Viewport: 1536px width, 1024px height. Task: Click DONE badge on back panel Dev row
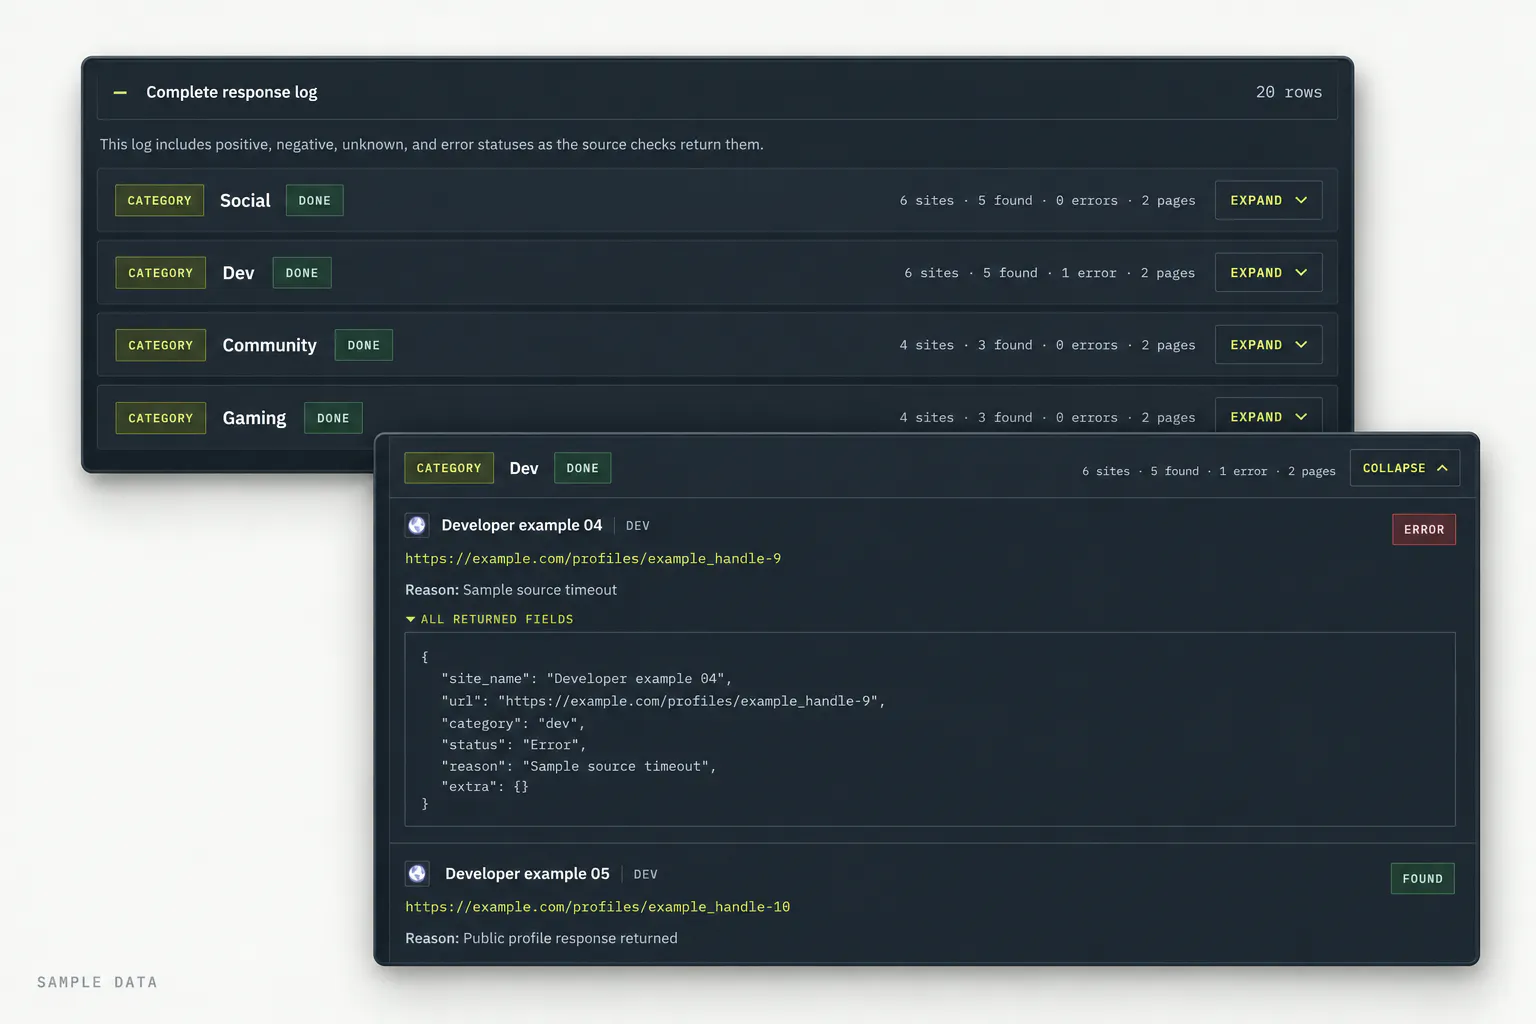(302, 273)
